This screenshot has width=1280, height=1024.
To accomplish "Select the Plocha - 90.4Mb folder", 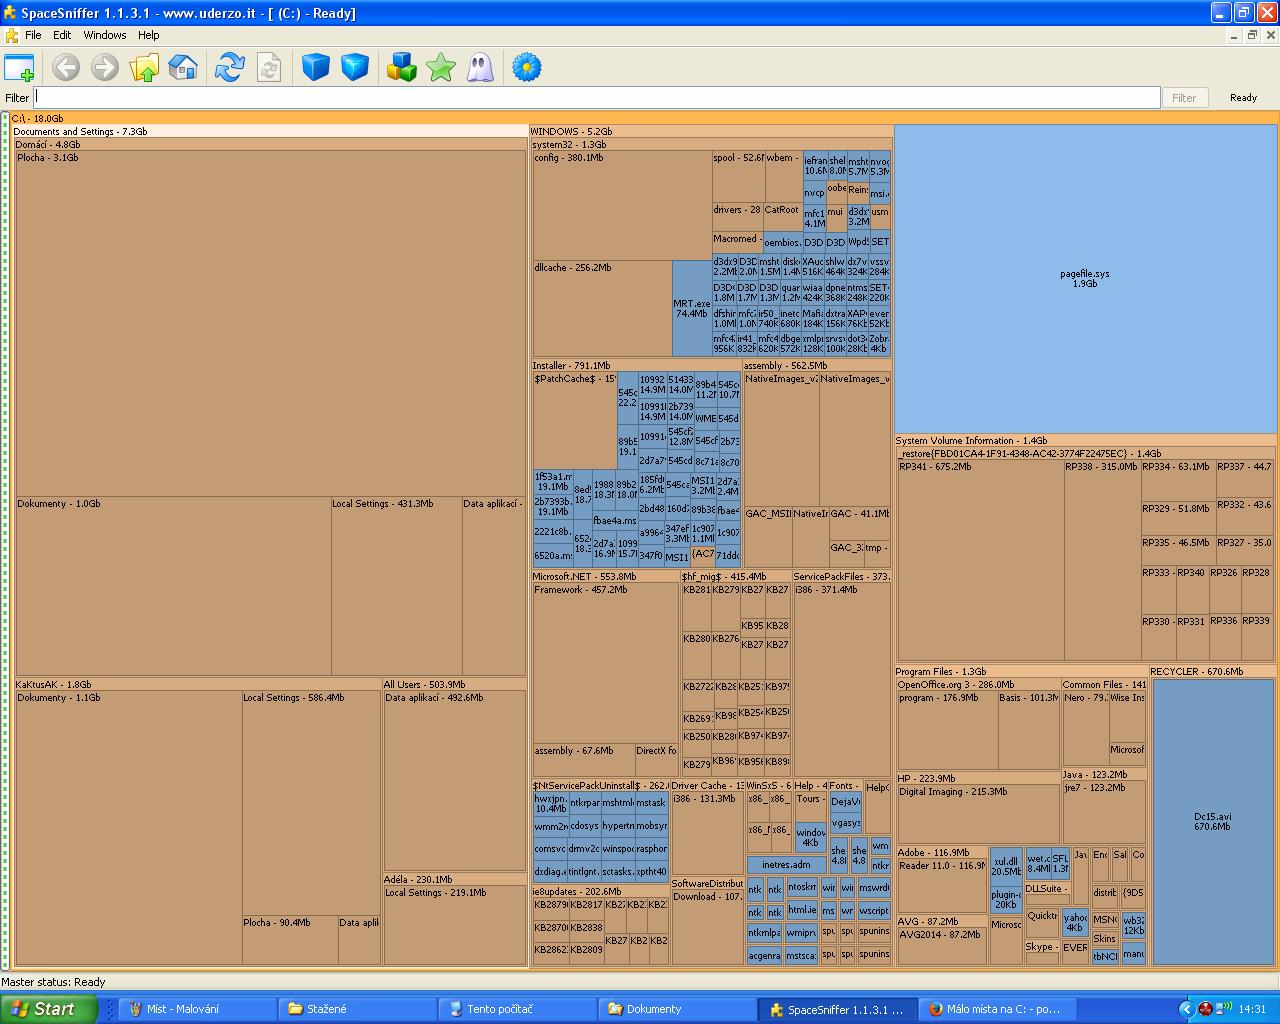I will point(289,941).
